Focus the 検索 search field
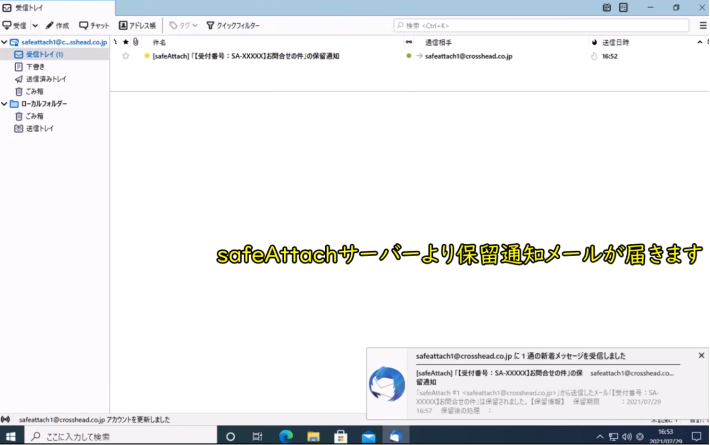 [x=542, y=25]
